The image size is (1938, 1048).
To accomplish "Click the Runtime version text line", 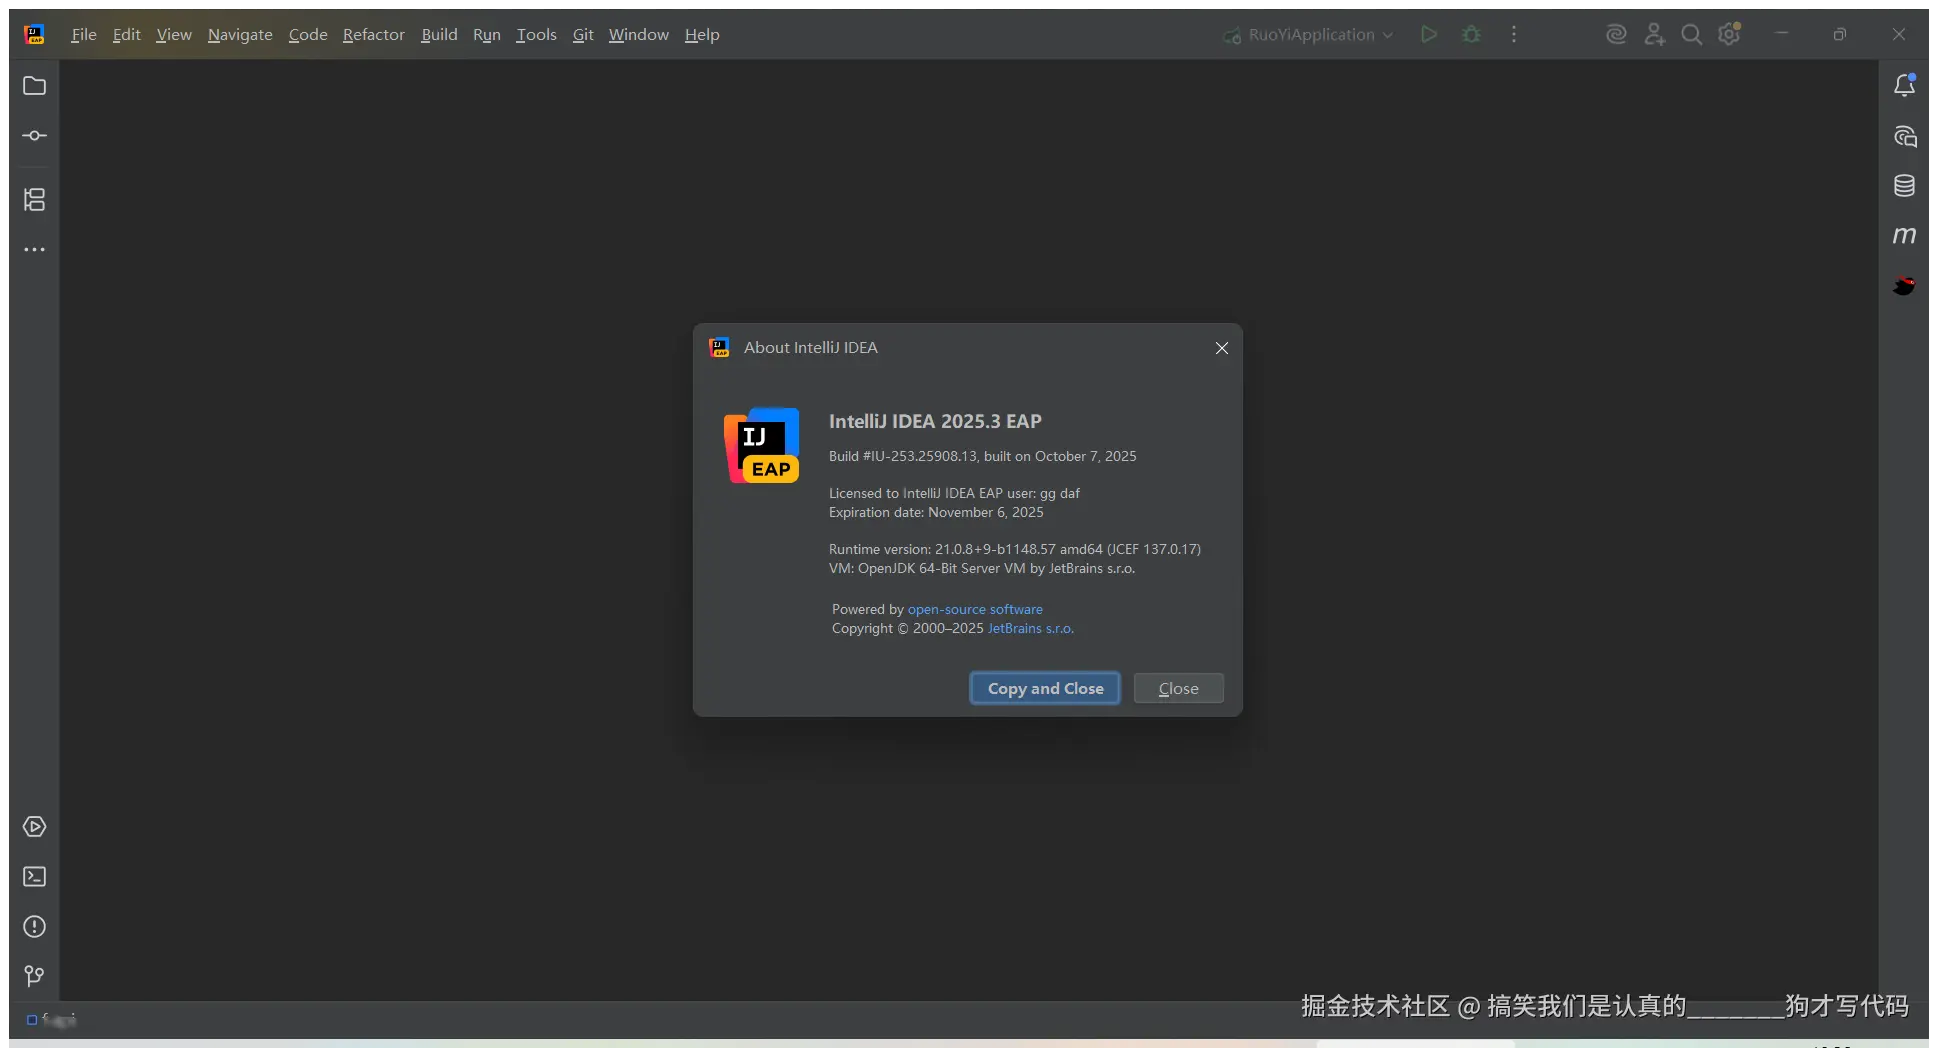I will point(1015,549).
